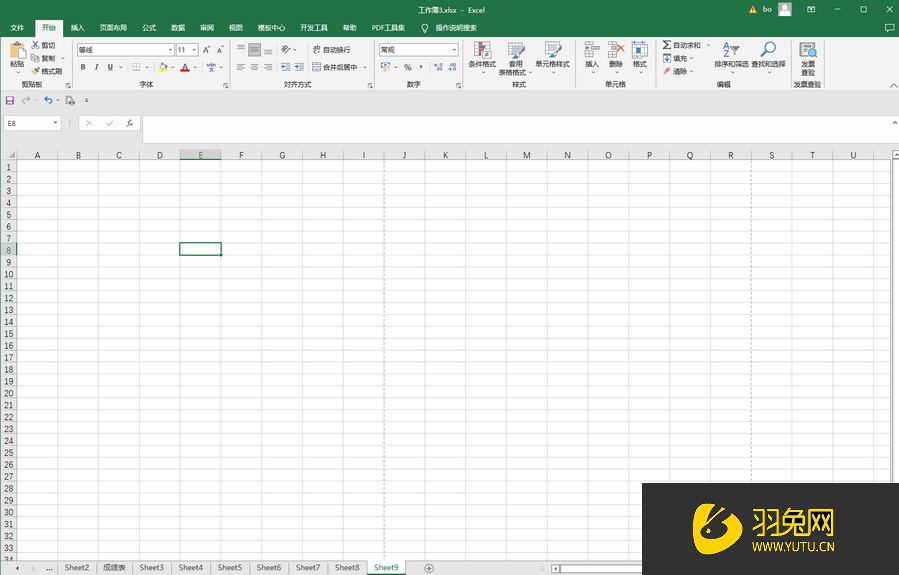The height and width of the screenshot is (575, 899).
Task: Apply the red font color swatch
Action: 185,67
